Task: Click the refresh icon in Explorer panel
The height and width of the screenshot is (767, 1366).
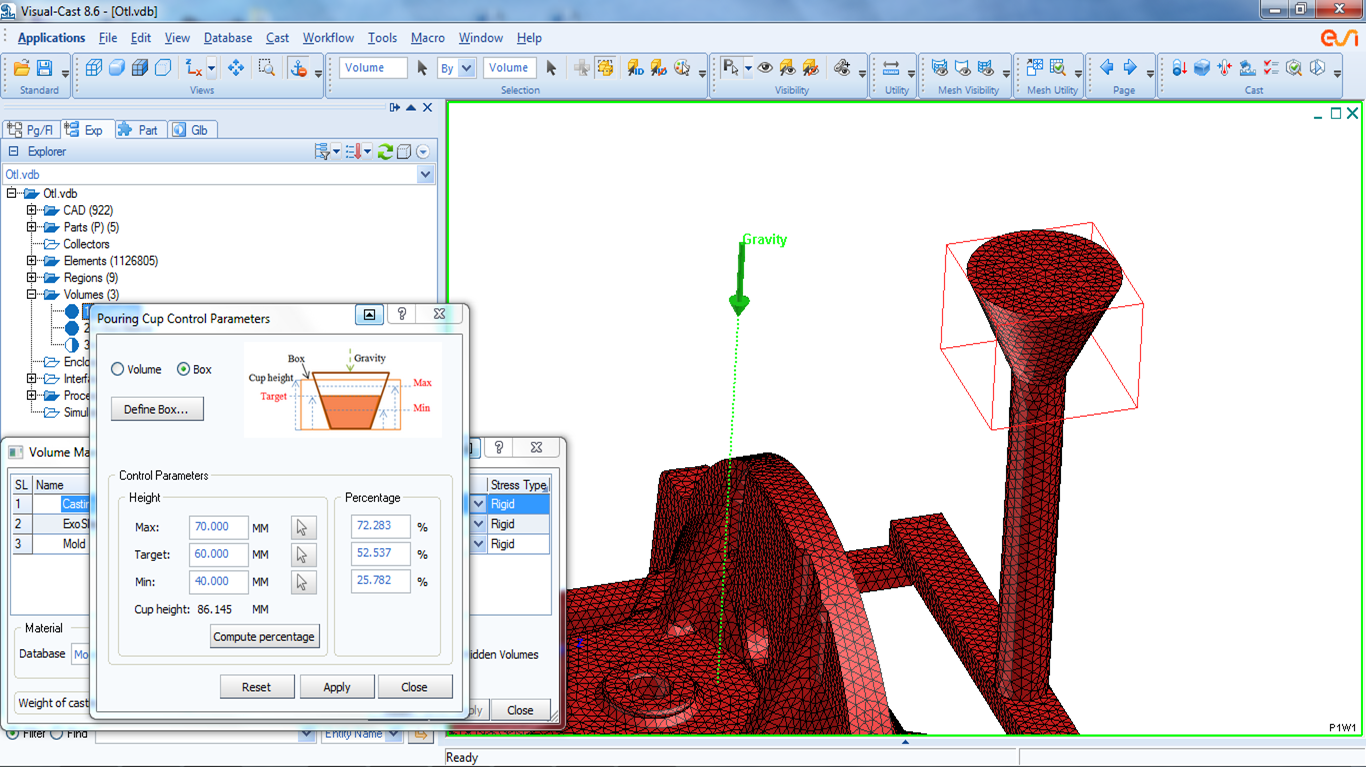Action: (384, 152)
